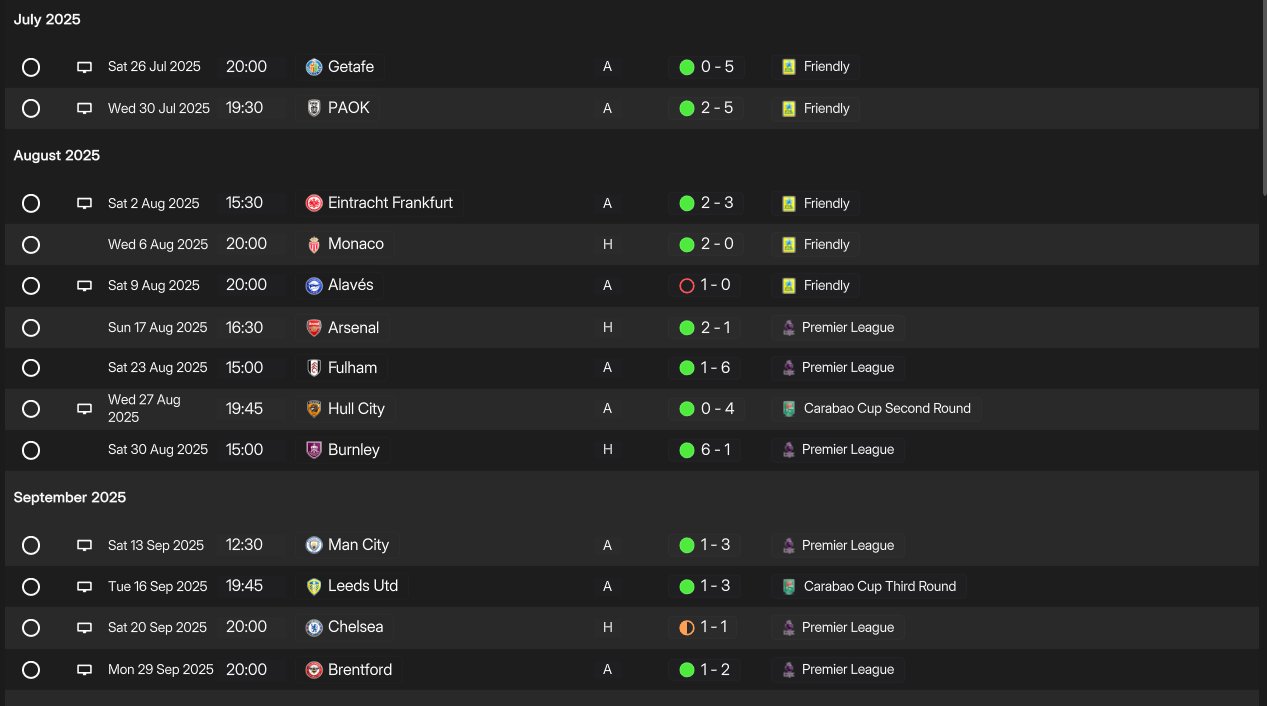Image resolution: width=1267 pixels, height=706 pixels.
Task: Click the Premier League icon on Burnley row
Action: 789,450
